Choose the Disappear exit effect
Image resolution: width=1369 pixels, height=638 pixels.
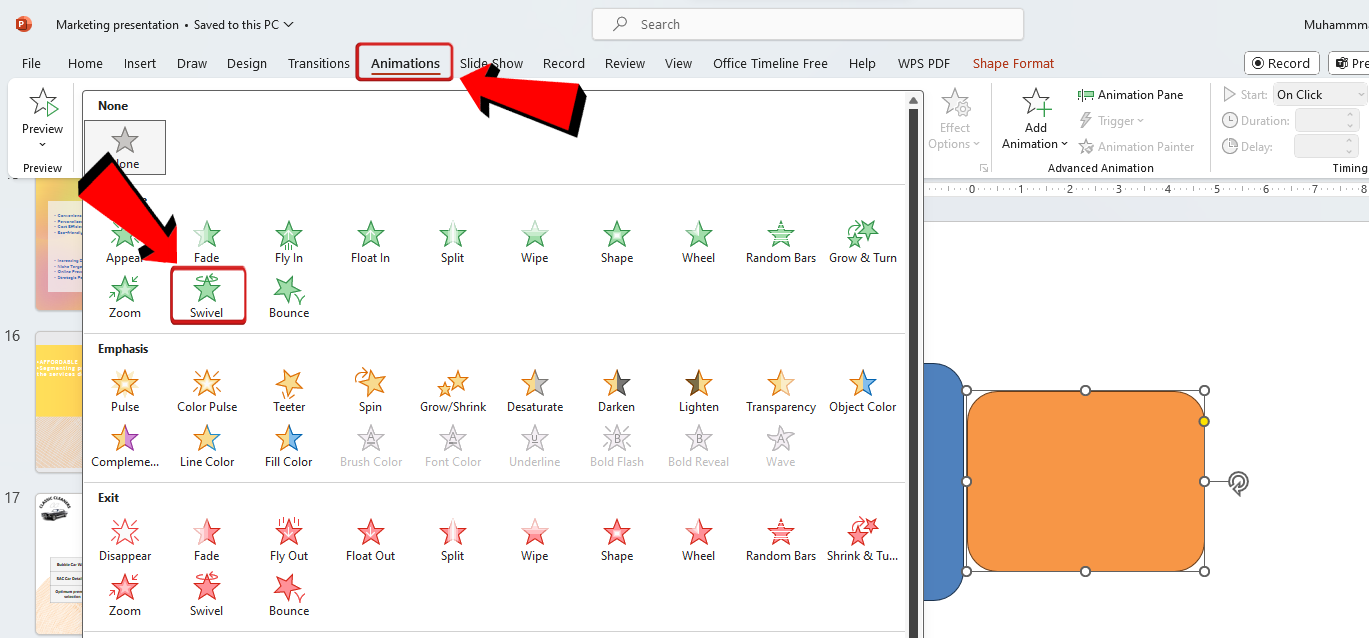125,538
